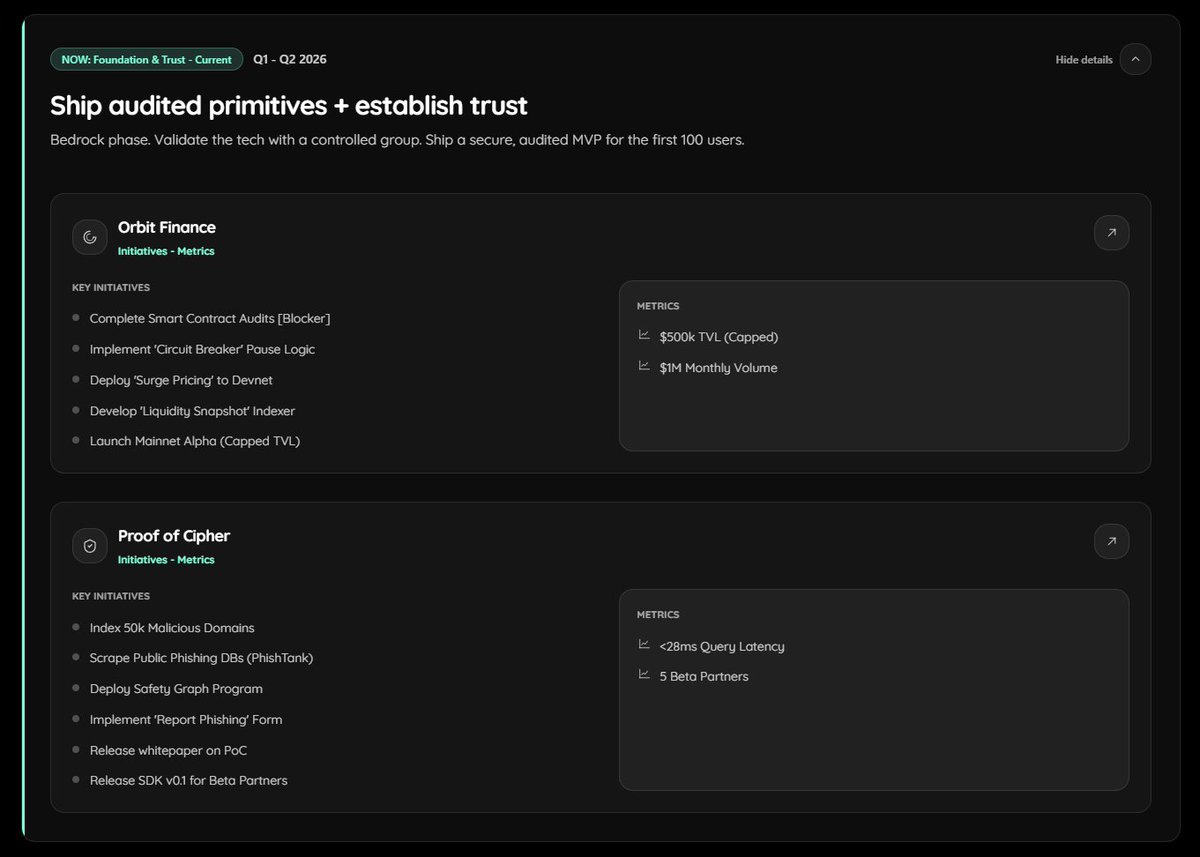The width and height of the screenshot is (1200, 857).
Task: Click the 5 Beta Partners metric text
Action: [x=704, y=676]
